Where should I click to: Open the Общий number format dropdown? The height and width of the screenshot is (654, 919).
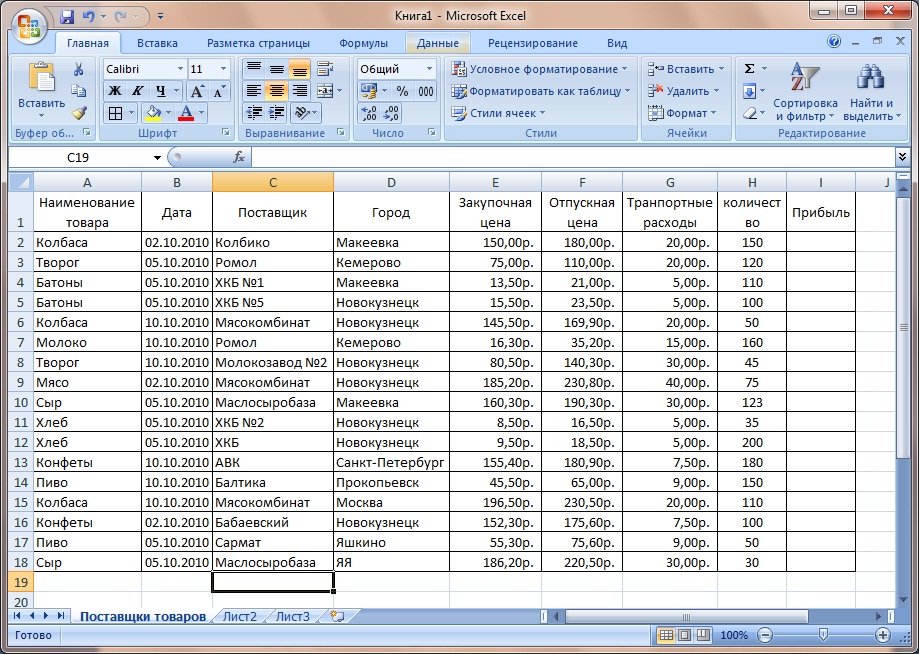click(x=429, y=69)
